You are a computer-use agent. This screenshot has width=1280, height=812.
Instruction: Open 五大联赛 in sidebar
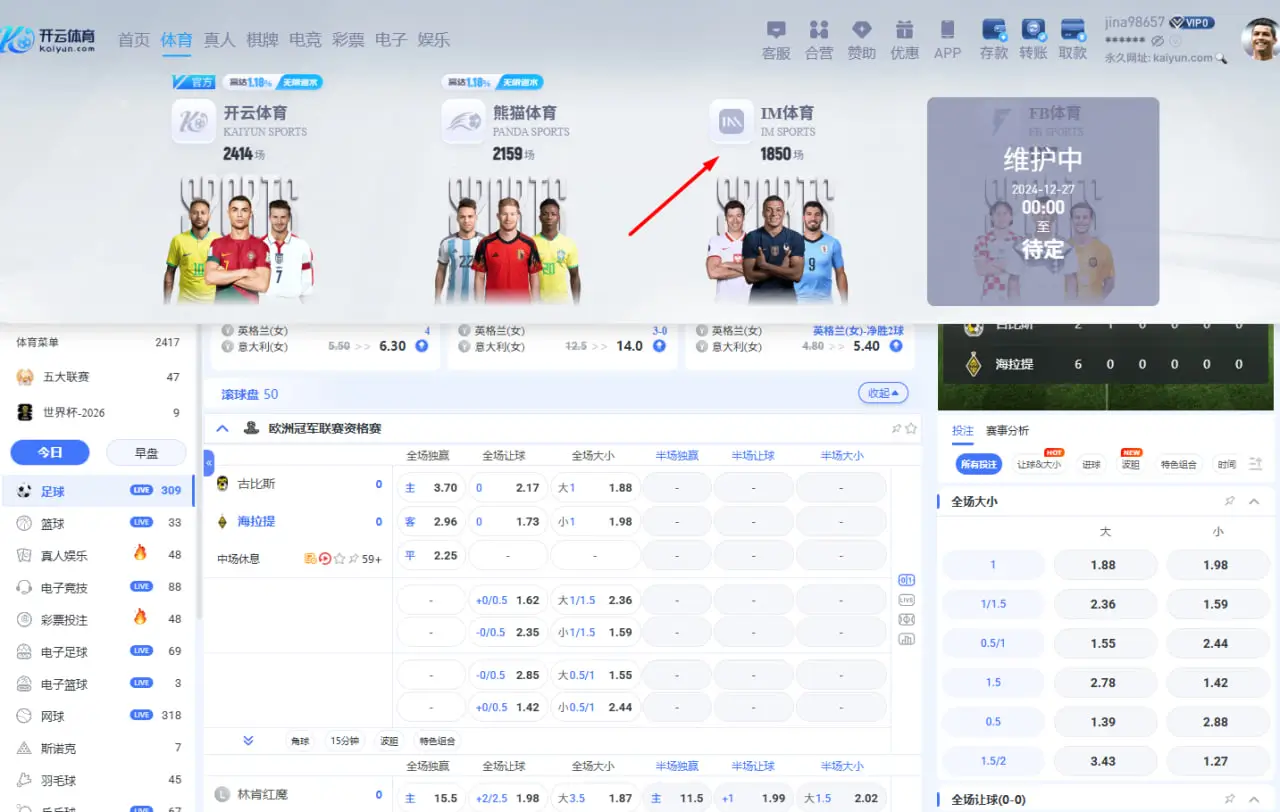pyautogui.click(x=98, y=377)
